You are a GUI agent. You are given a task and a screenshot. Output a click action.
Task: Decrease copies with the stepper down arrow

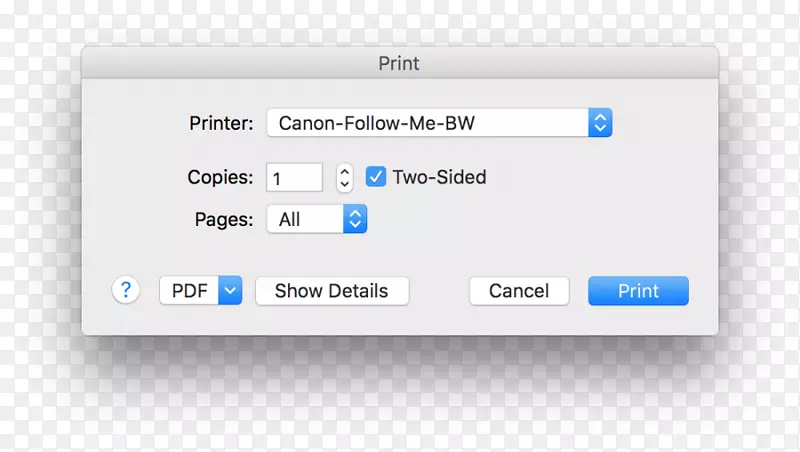[345, 184]
